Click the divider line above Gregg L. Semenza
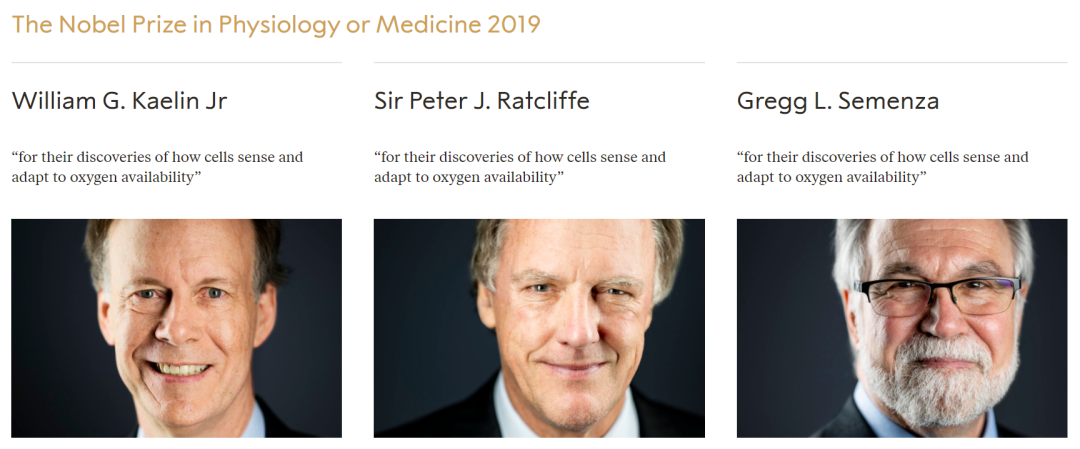This screenshot has width=1080, height=449. pyautogui.click(x=902, y=63)
